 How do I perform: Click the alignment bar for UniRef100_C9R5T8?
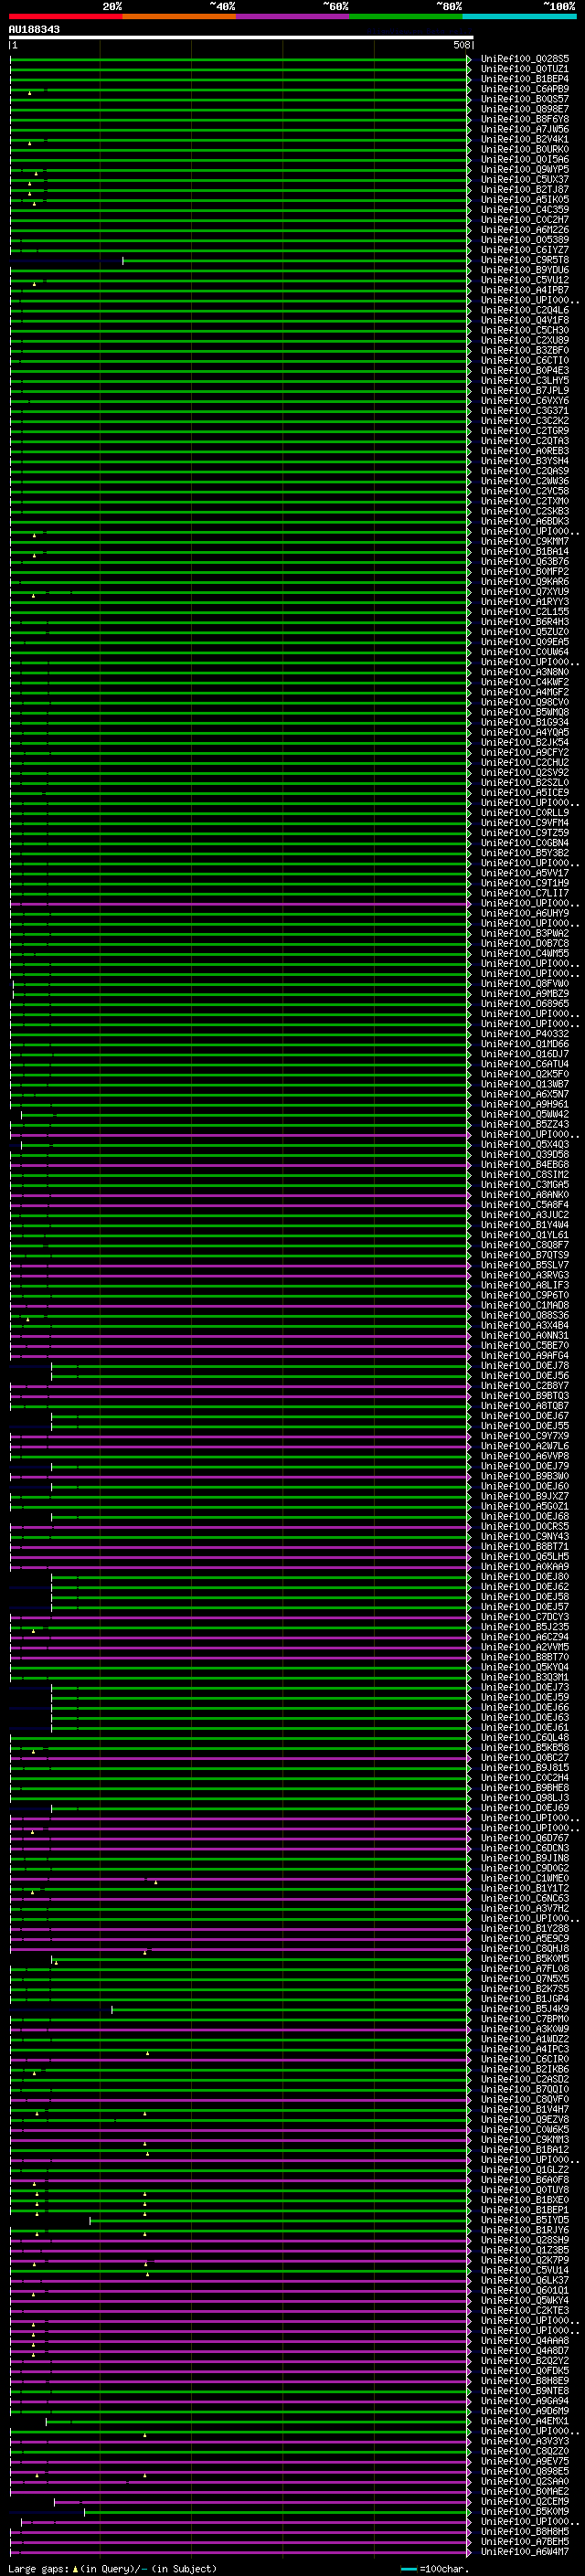[x=296, y=261]
